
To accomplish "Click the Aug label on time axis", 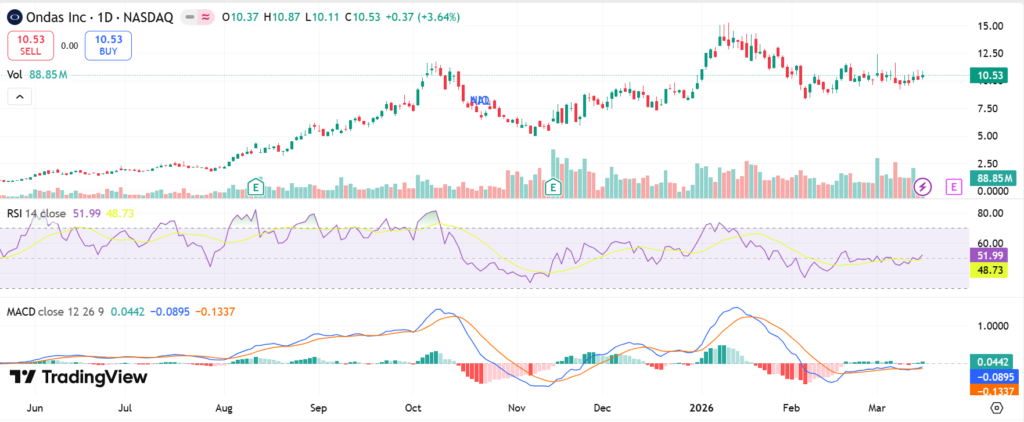I will tap(224, 408).
